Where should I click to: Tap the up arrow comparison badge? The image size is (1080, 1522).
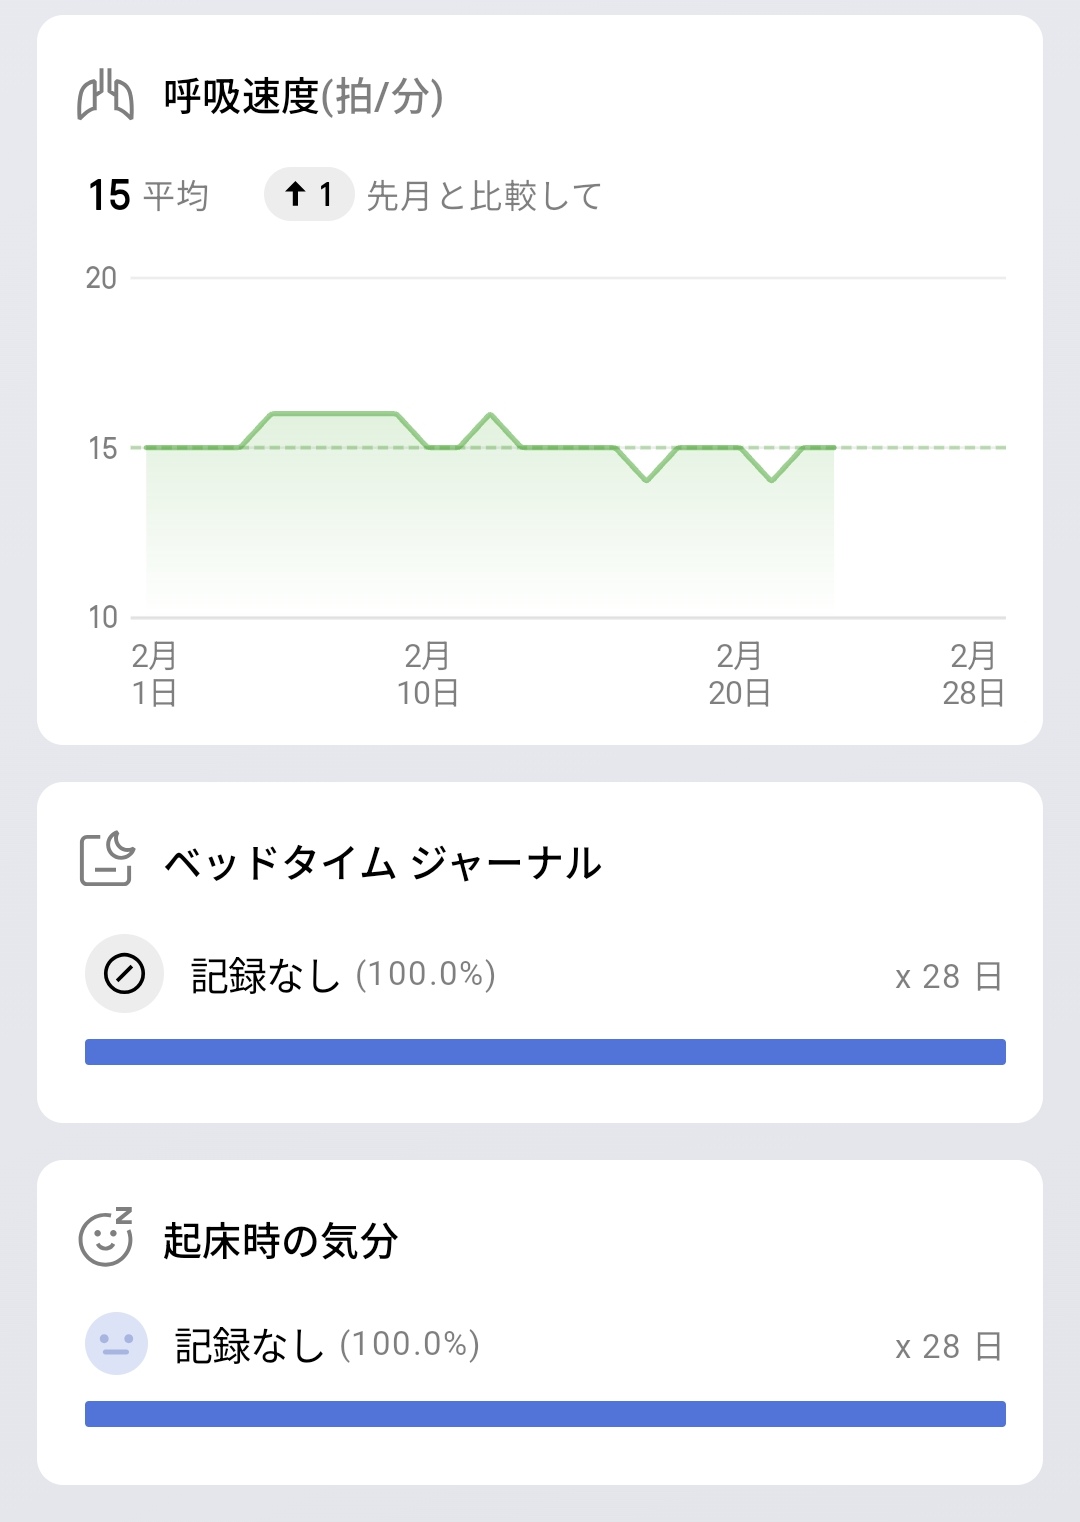309,194
